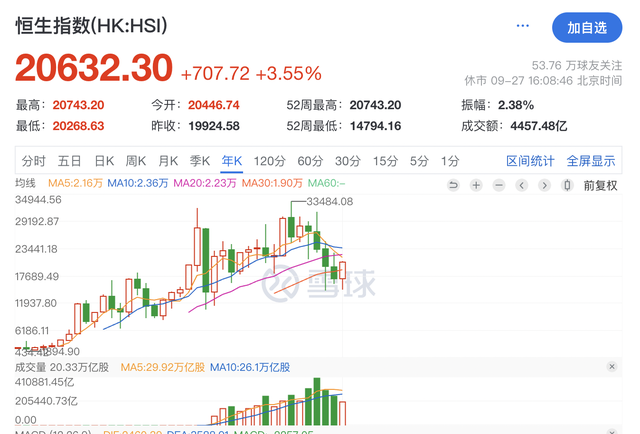Screen dimensions: 640x434
Task: Click the MA5:2.16万 indicator label
Action: (76, 183)
